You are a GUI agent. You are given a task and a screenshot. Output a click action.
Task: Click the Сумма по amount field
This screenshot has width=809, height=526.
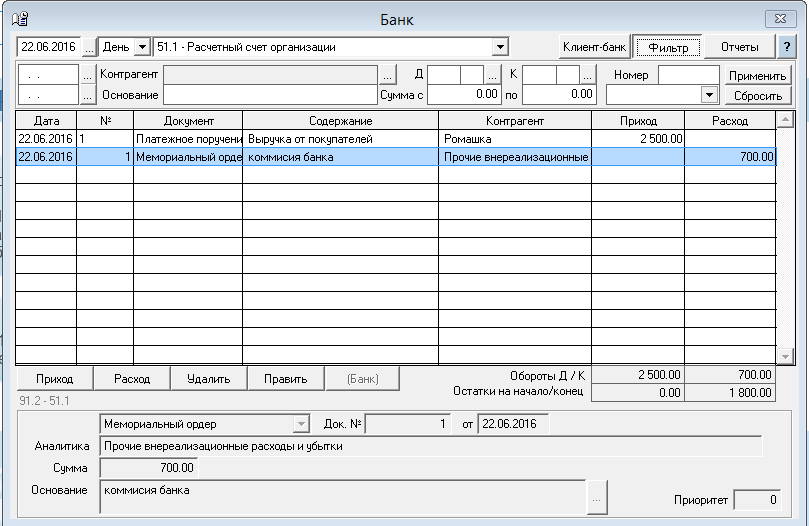tap(559, 94)
